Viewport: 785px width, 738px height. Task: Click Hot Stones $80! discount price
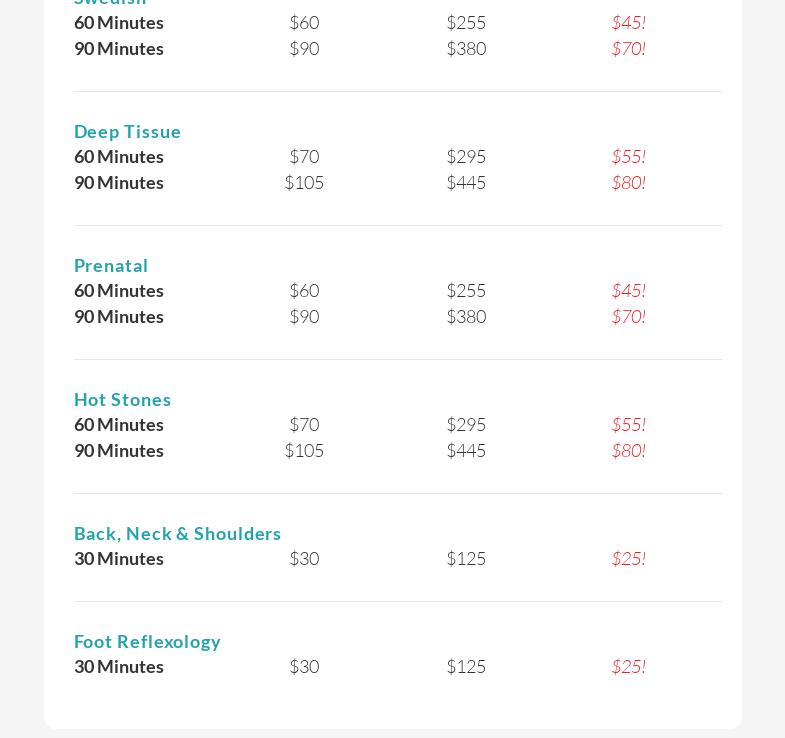tap(628, 450)
